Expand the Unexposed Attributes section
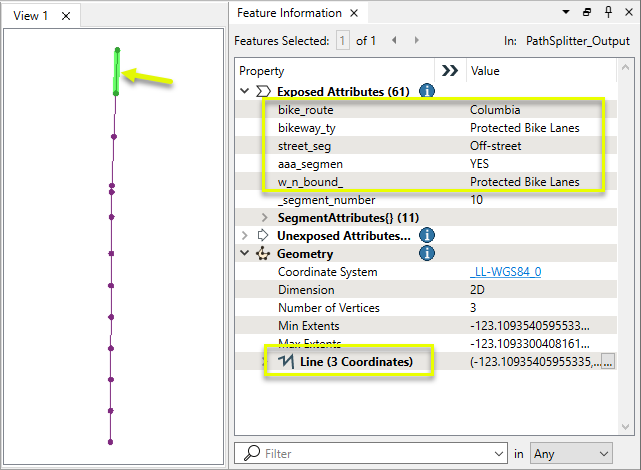 (246, 235)
